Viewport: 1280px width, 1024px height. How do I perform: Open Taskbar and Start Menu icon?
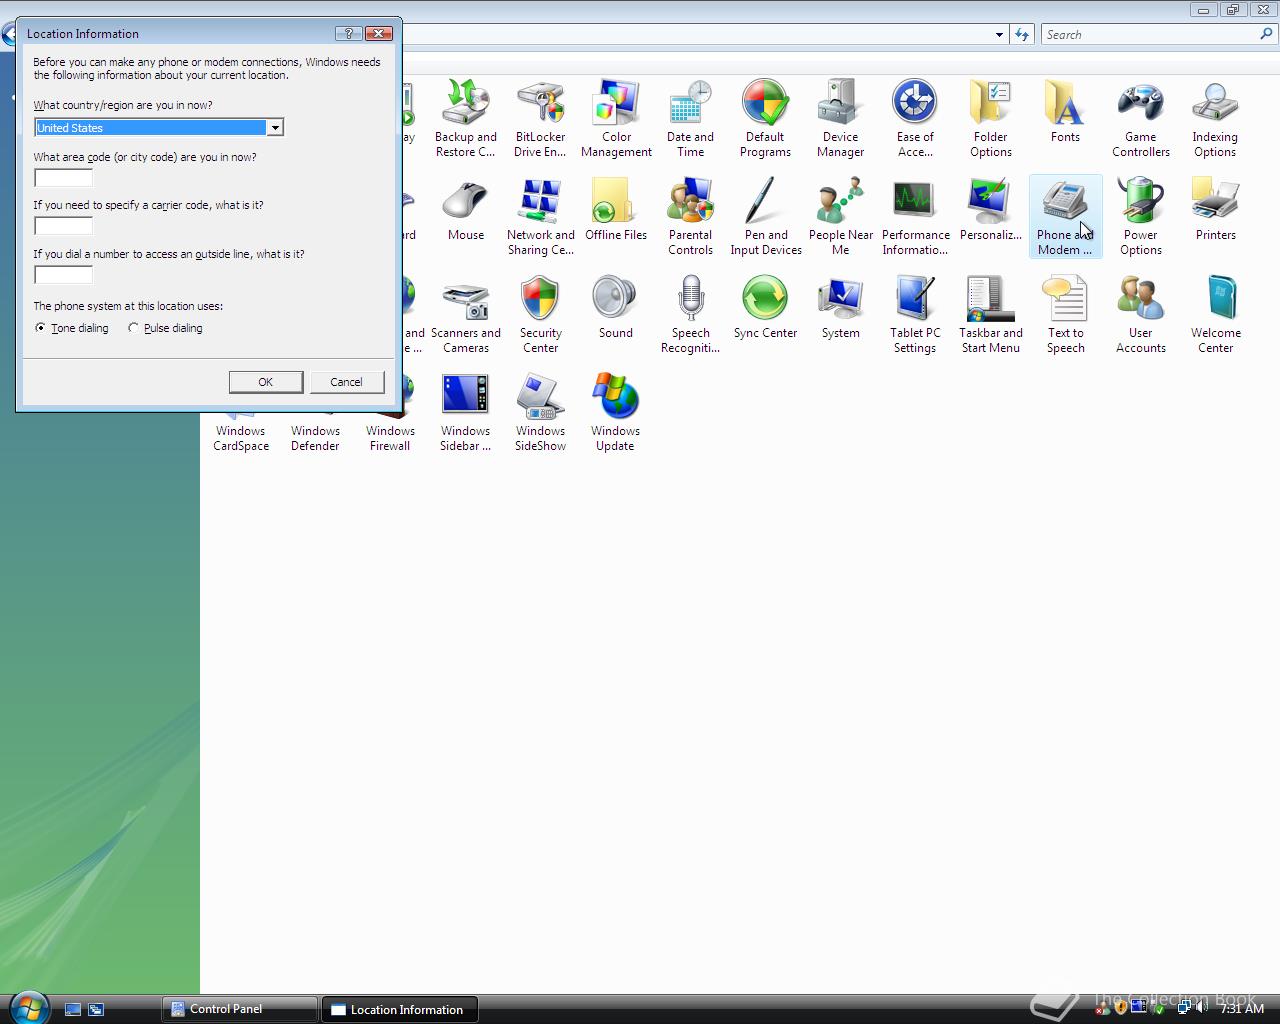click(990, 314)
